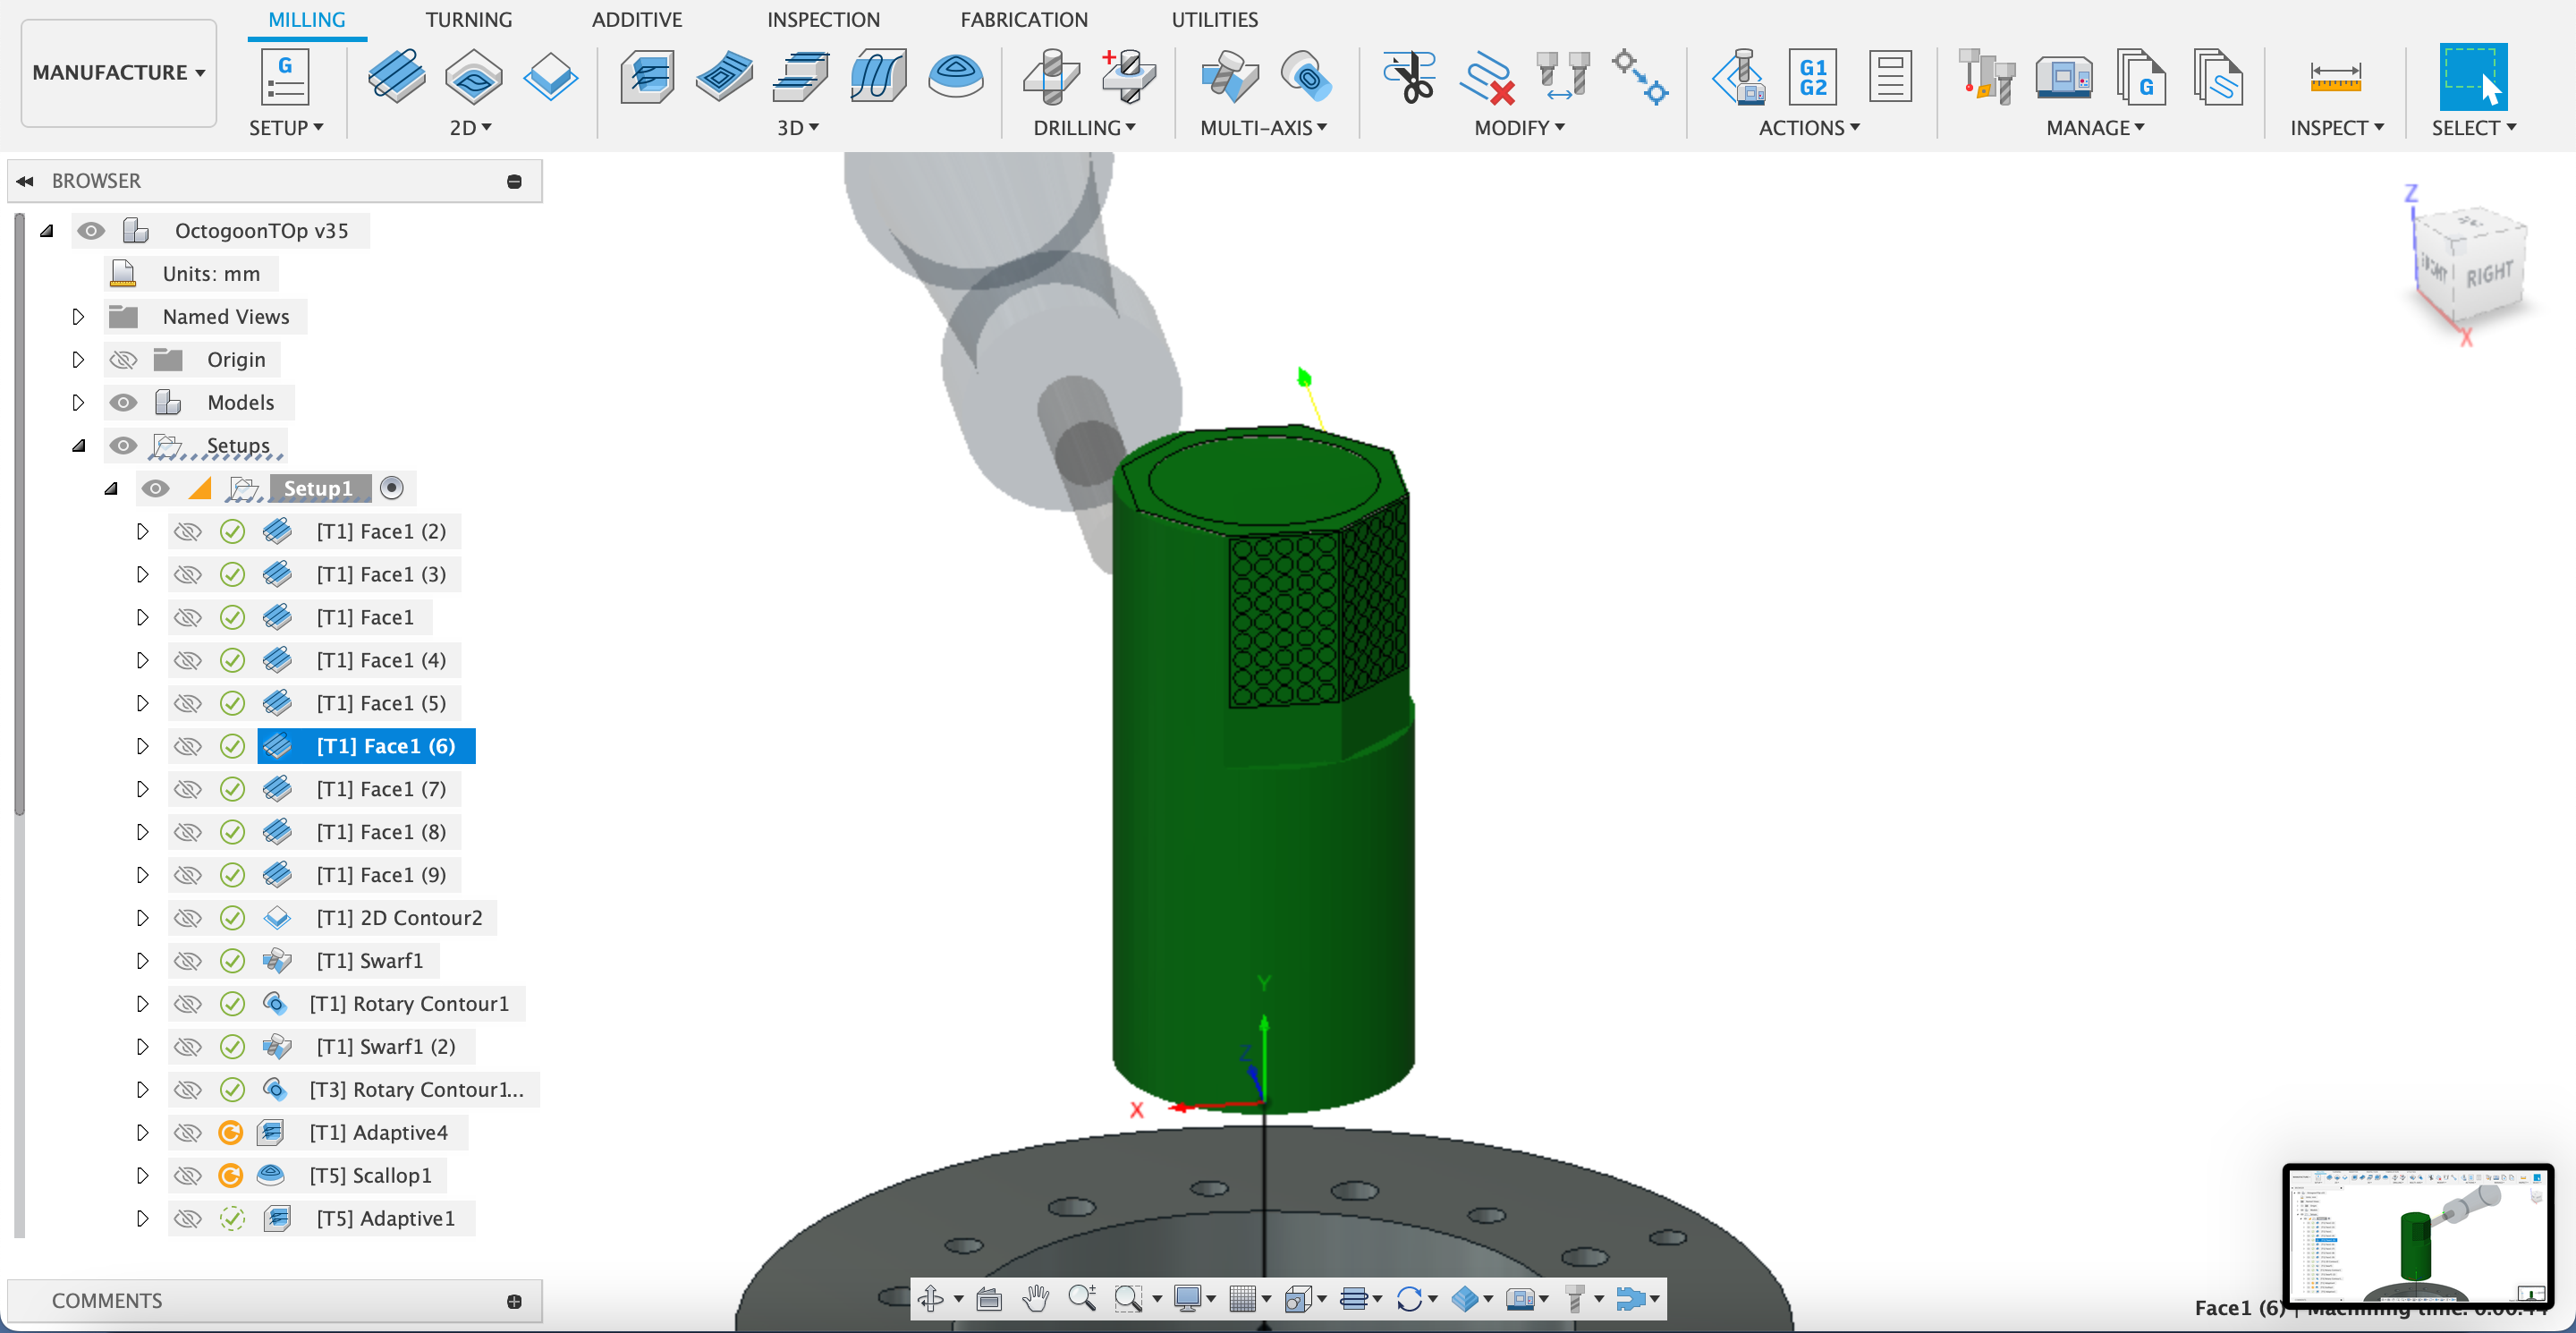The height and width of the screenshot is (1333, 2576).
Task: Select the 3D Parallel tool
Action: click(x=801, y=77)
